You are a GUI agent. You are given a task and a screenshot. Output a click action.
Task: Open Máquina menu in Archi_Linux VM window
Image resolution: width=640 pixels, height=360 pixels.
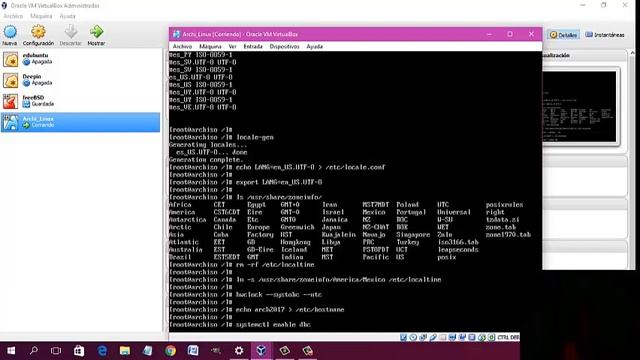210,47
